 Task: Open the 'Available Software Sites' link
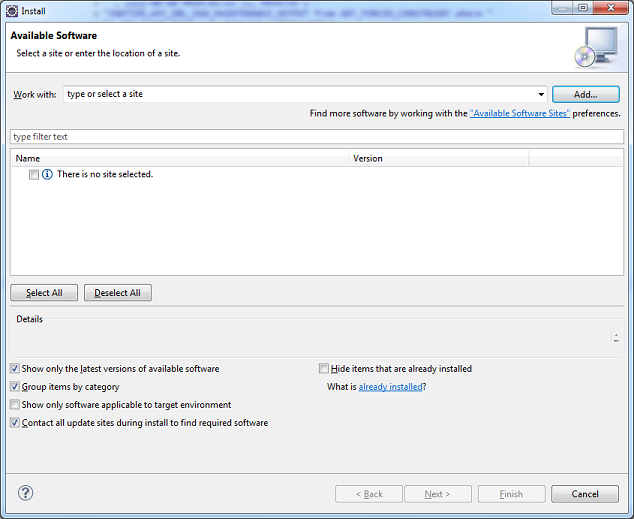tap(520, 114)
